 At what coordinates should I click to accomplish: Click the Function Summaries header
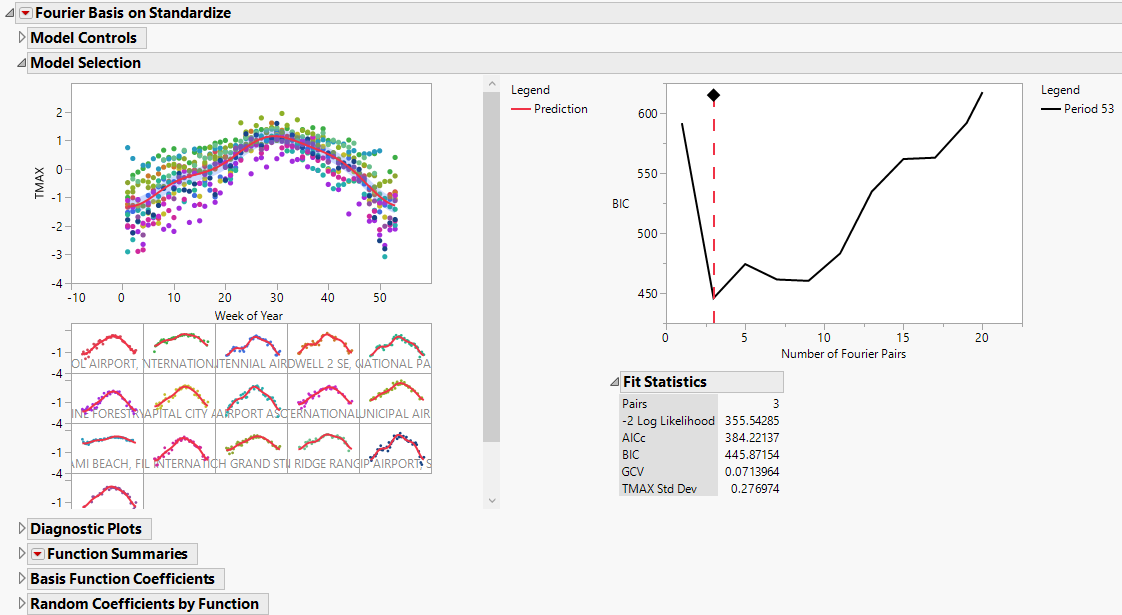117,554
